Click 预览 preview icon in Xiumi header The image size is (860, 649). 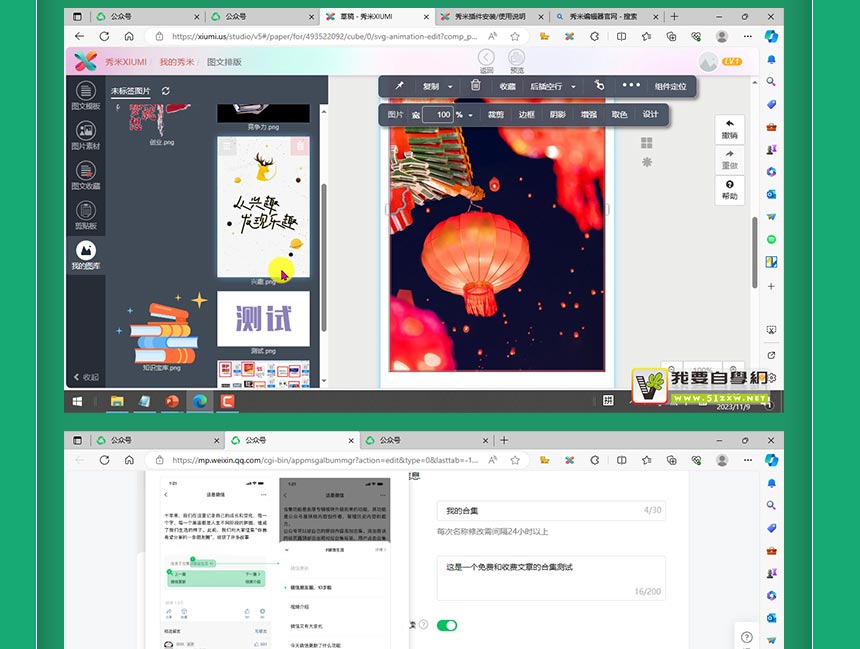point(517,60)
